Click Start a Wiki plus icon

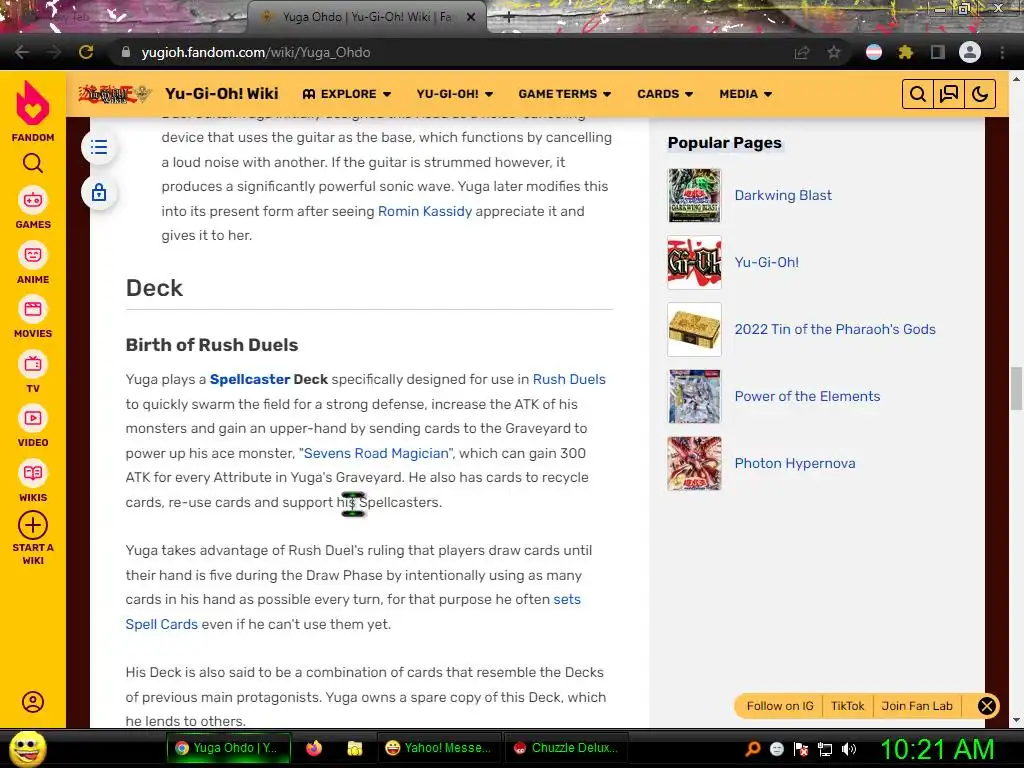pos(33,525)
